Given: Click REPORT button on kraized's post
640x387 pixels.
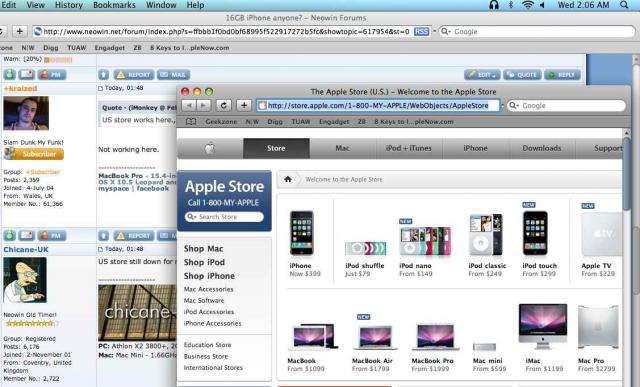Looking at the screenshot, I should coord(134,75).
